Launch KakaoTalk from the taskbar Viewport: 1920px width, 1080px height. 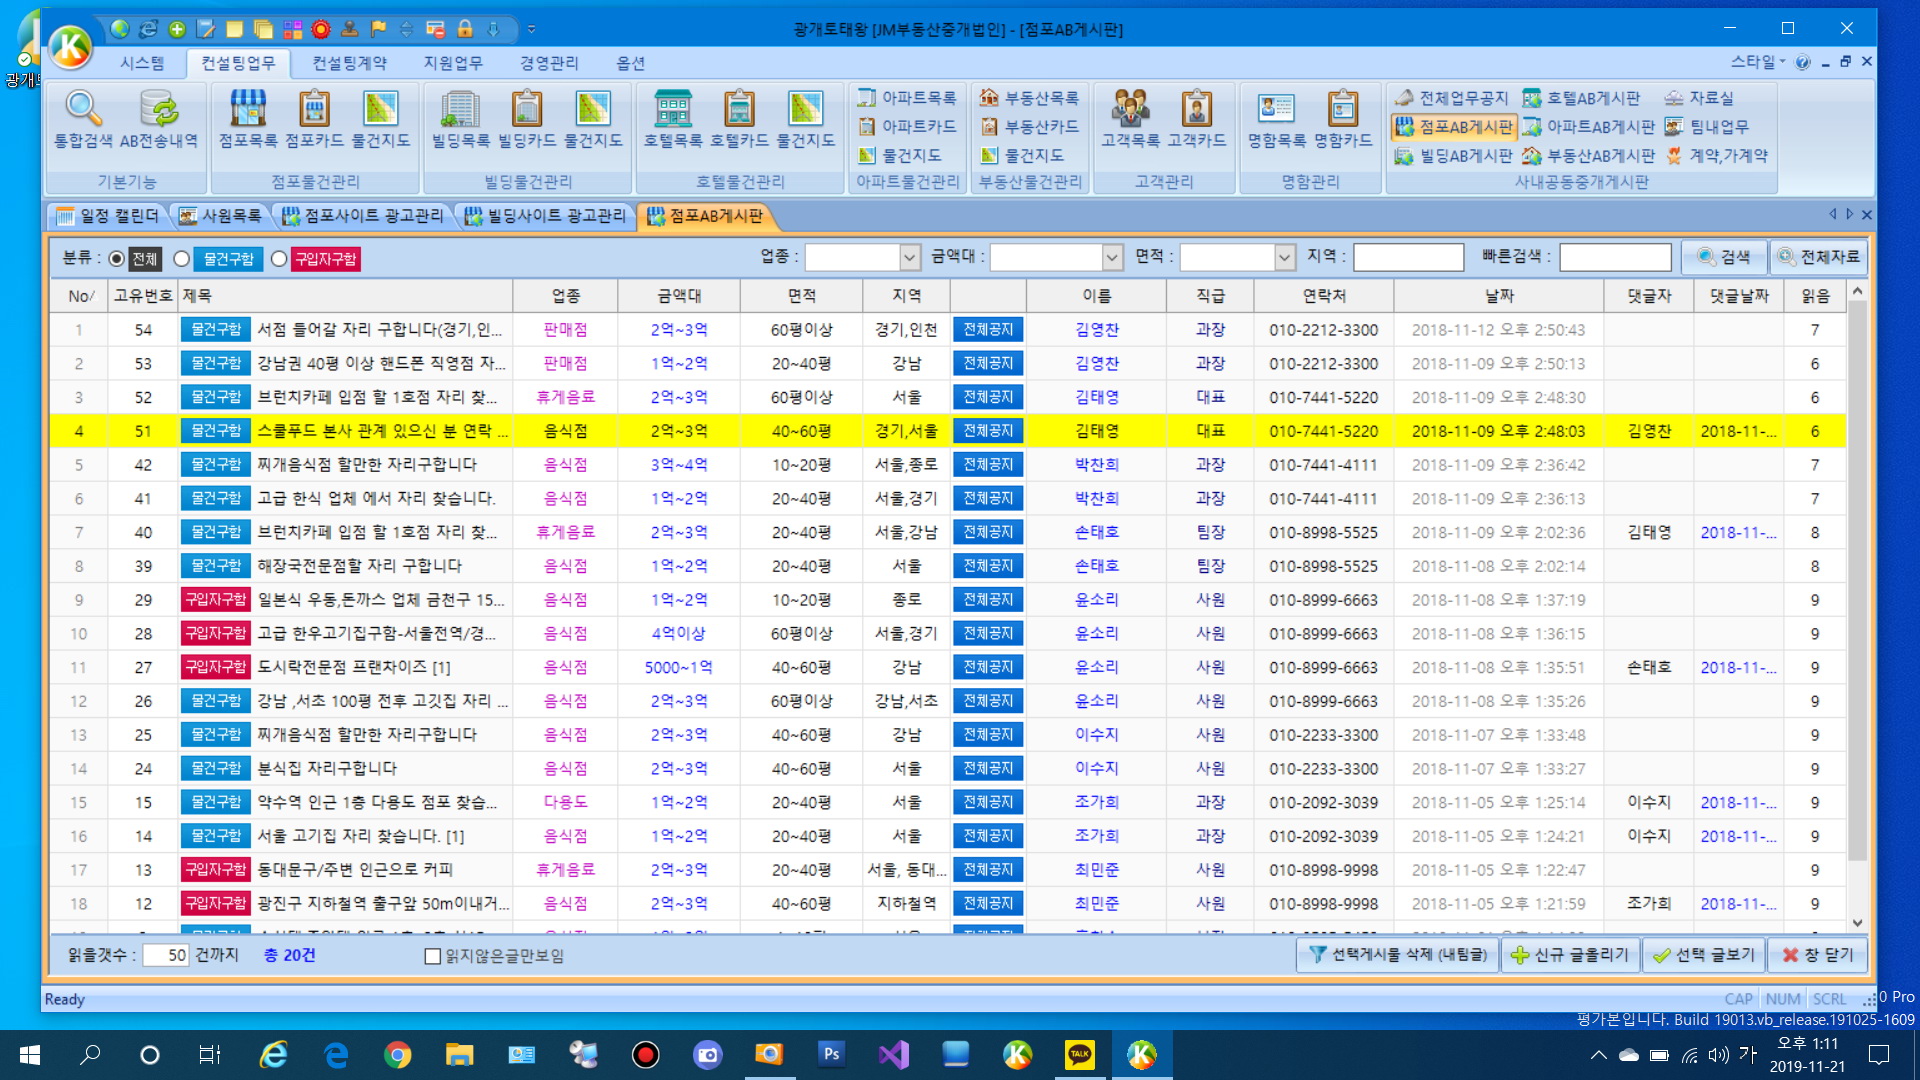1080,1054
